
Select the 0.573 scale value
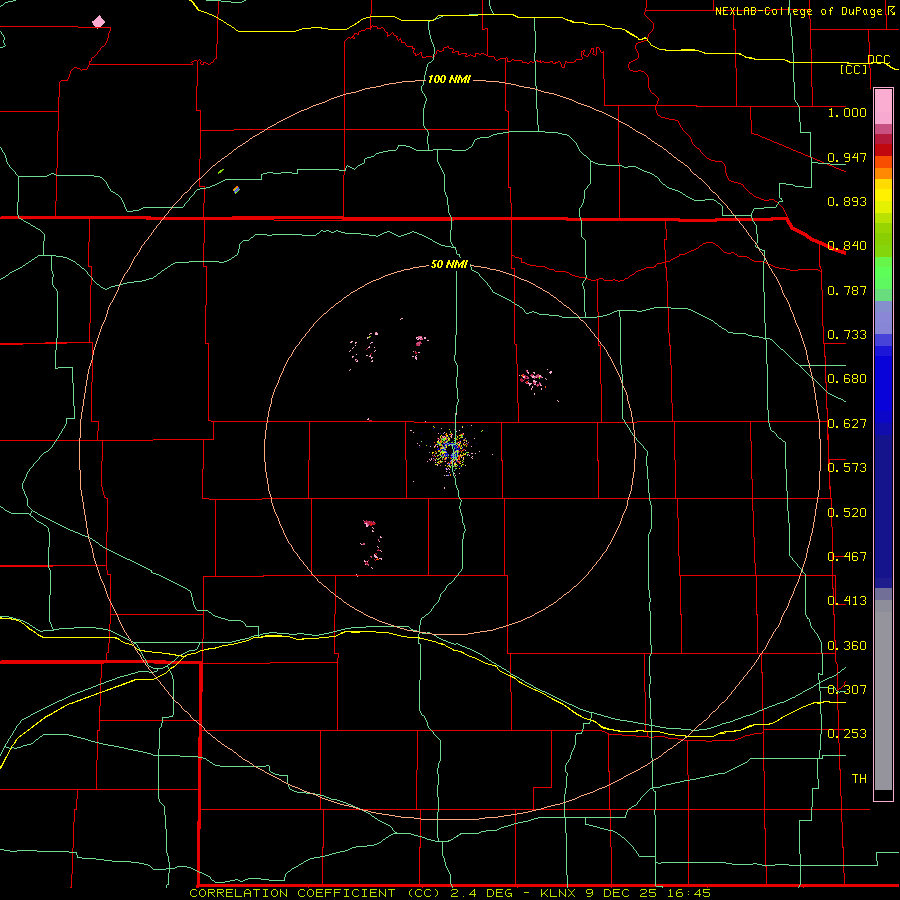click(x=847, y=468)
